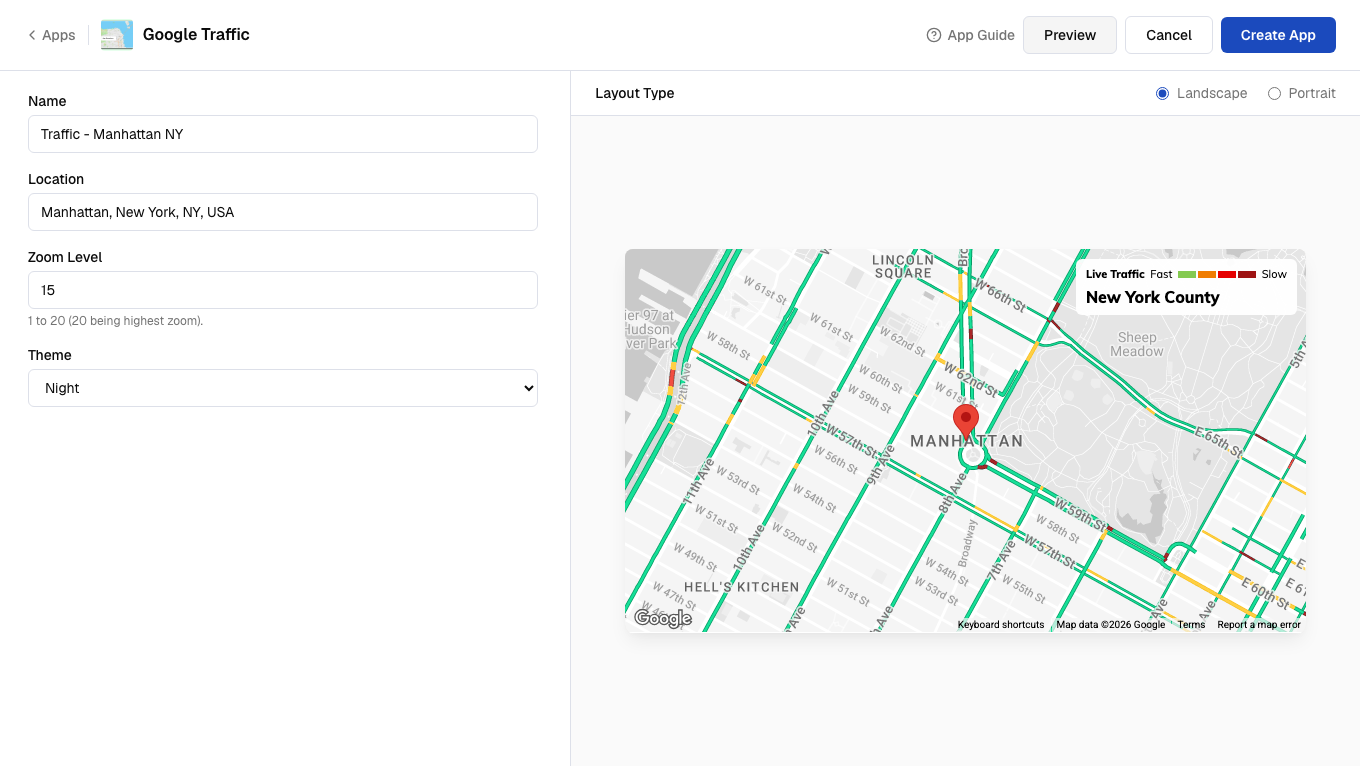This screenshot has width=1360, height=768.
Task: Click the orange traffic legend swatch
Action: [x=1207, y=274]
